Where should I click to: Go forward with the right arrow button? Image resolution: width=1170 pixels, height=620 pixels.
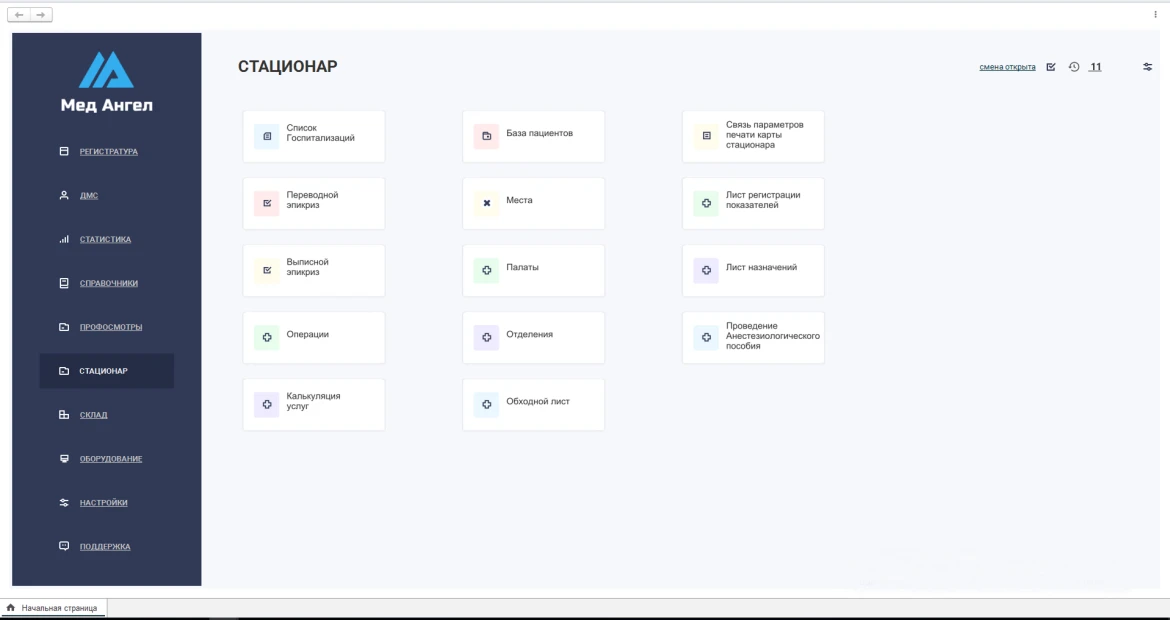(41, 15)
